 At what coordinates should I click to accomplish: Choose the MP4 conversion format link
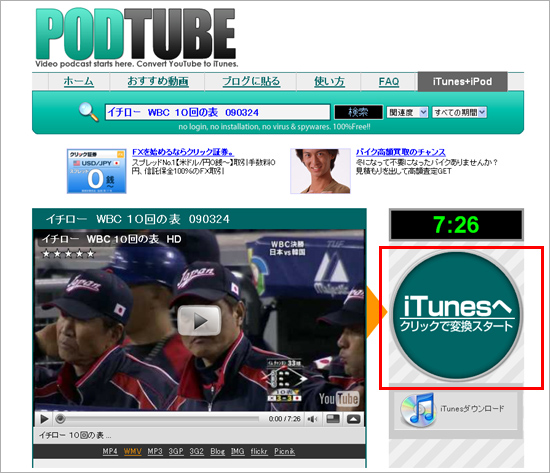[110, 451]
